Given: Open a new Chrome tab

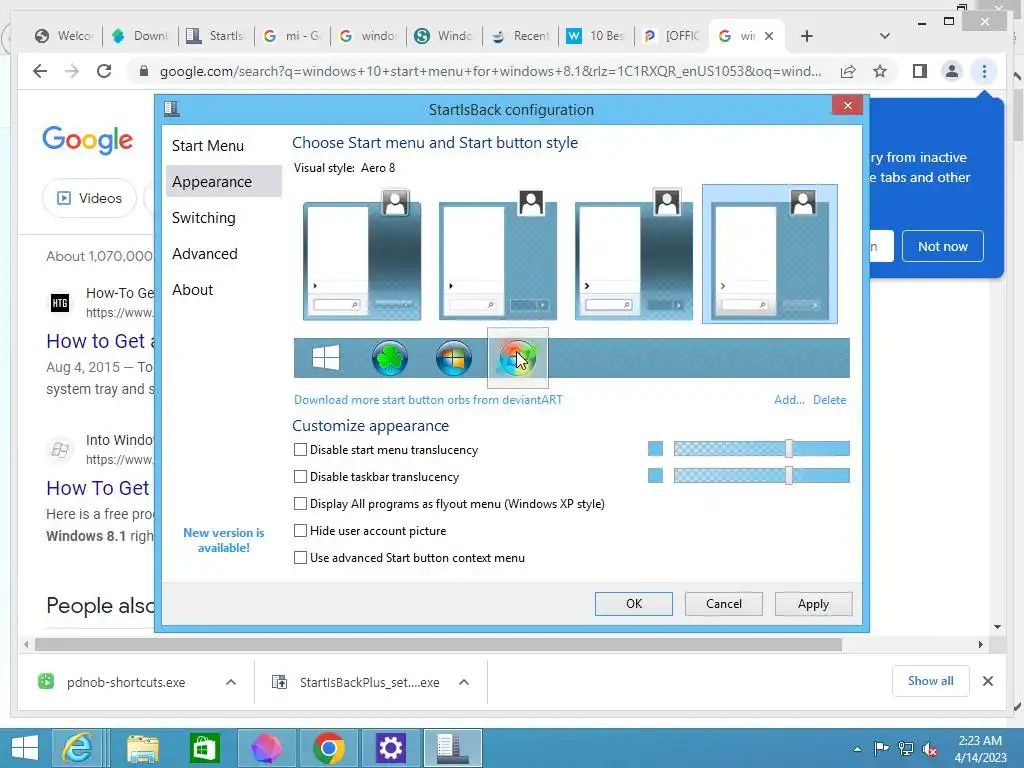Looking at the screenshot, I should click(x=807, y=36).
